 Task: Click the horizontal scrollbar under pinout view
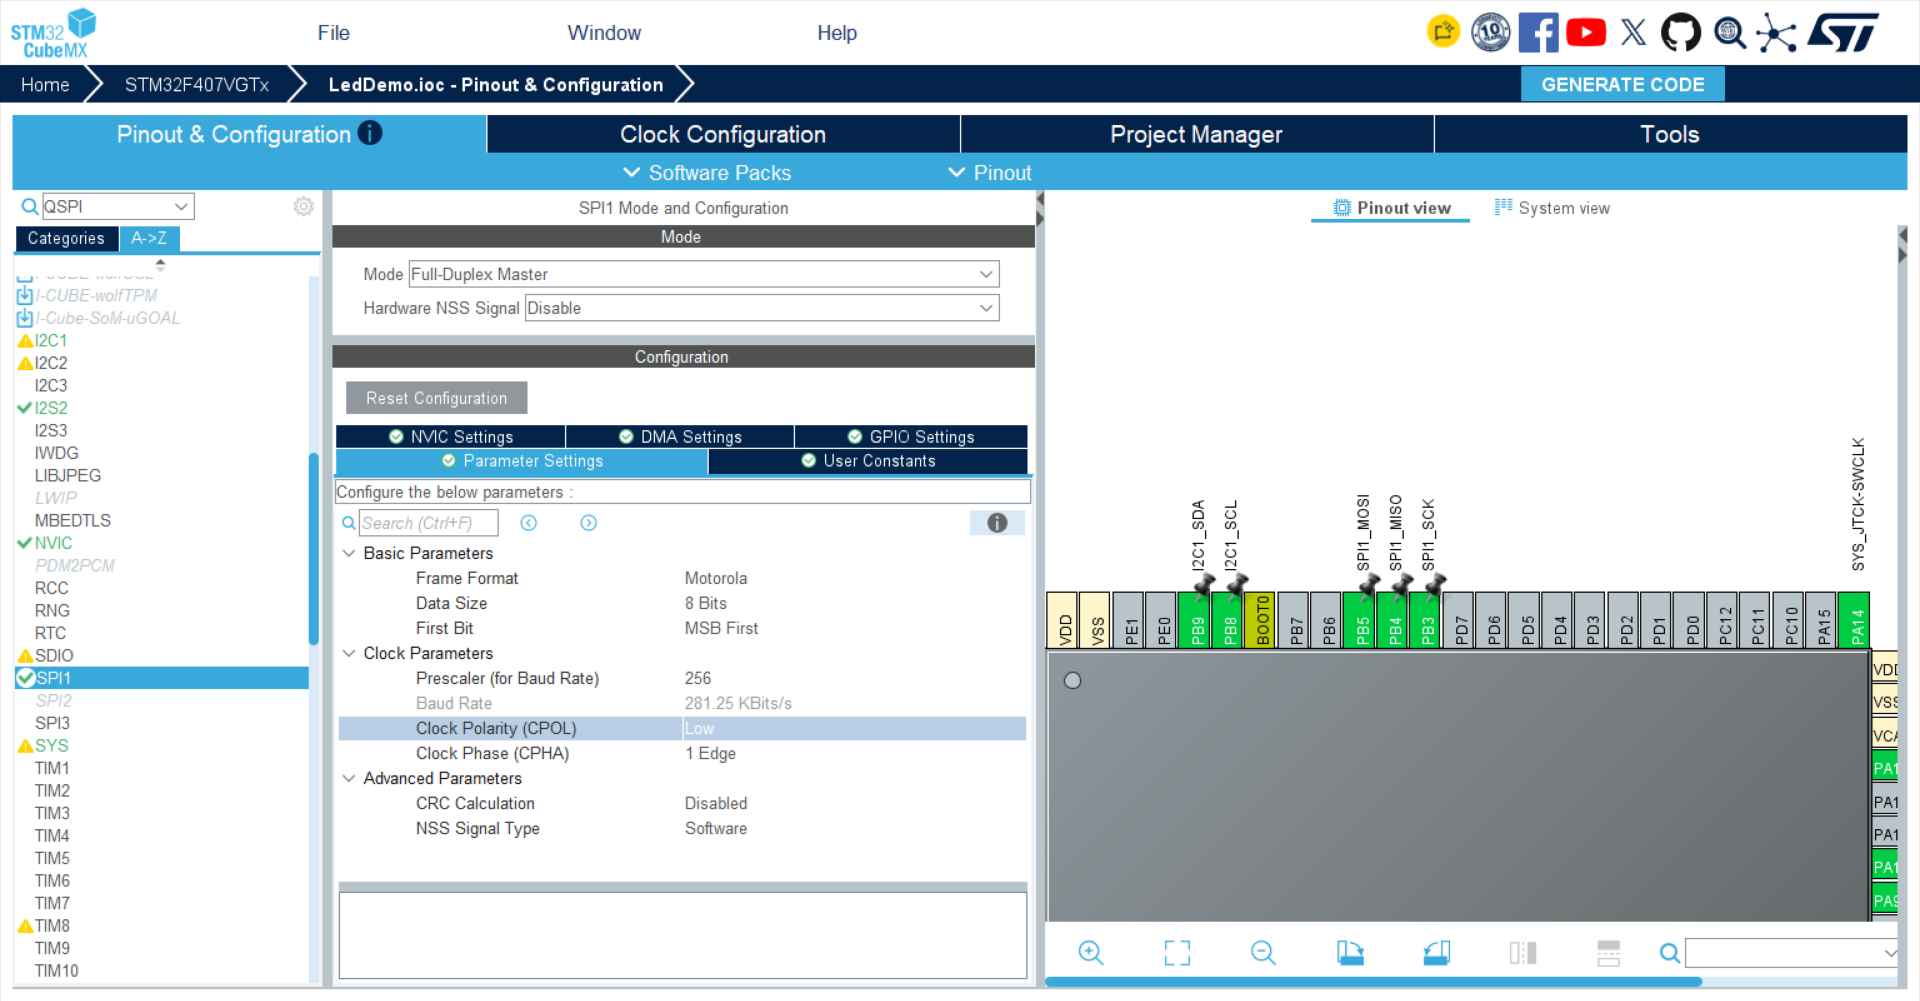tap(1373, 982)
